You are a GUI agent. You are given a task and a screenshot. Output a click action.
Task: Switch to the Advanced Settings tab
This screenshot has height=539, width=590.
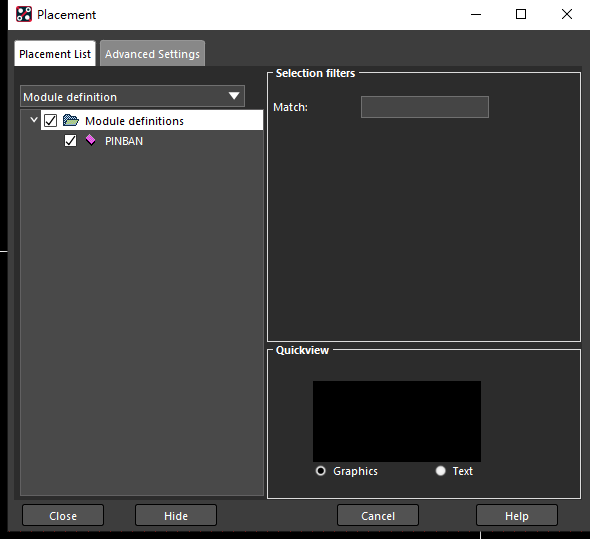click(152, 54)
